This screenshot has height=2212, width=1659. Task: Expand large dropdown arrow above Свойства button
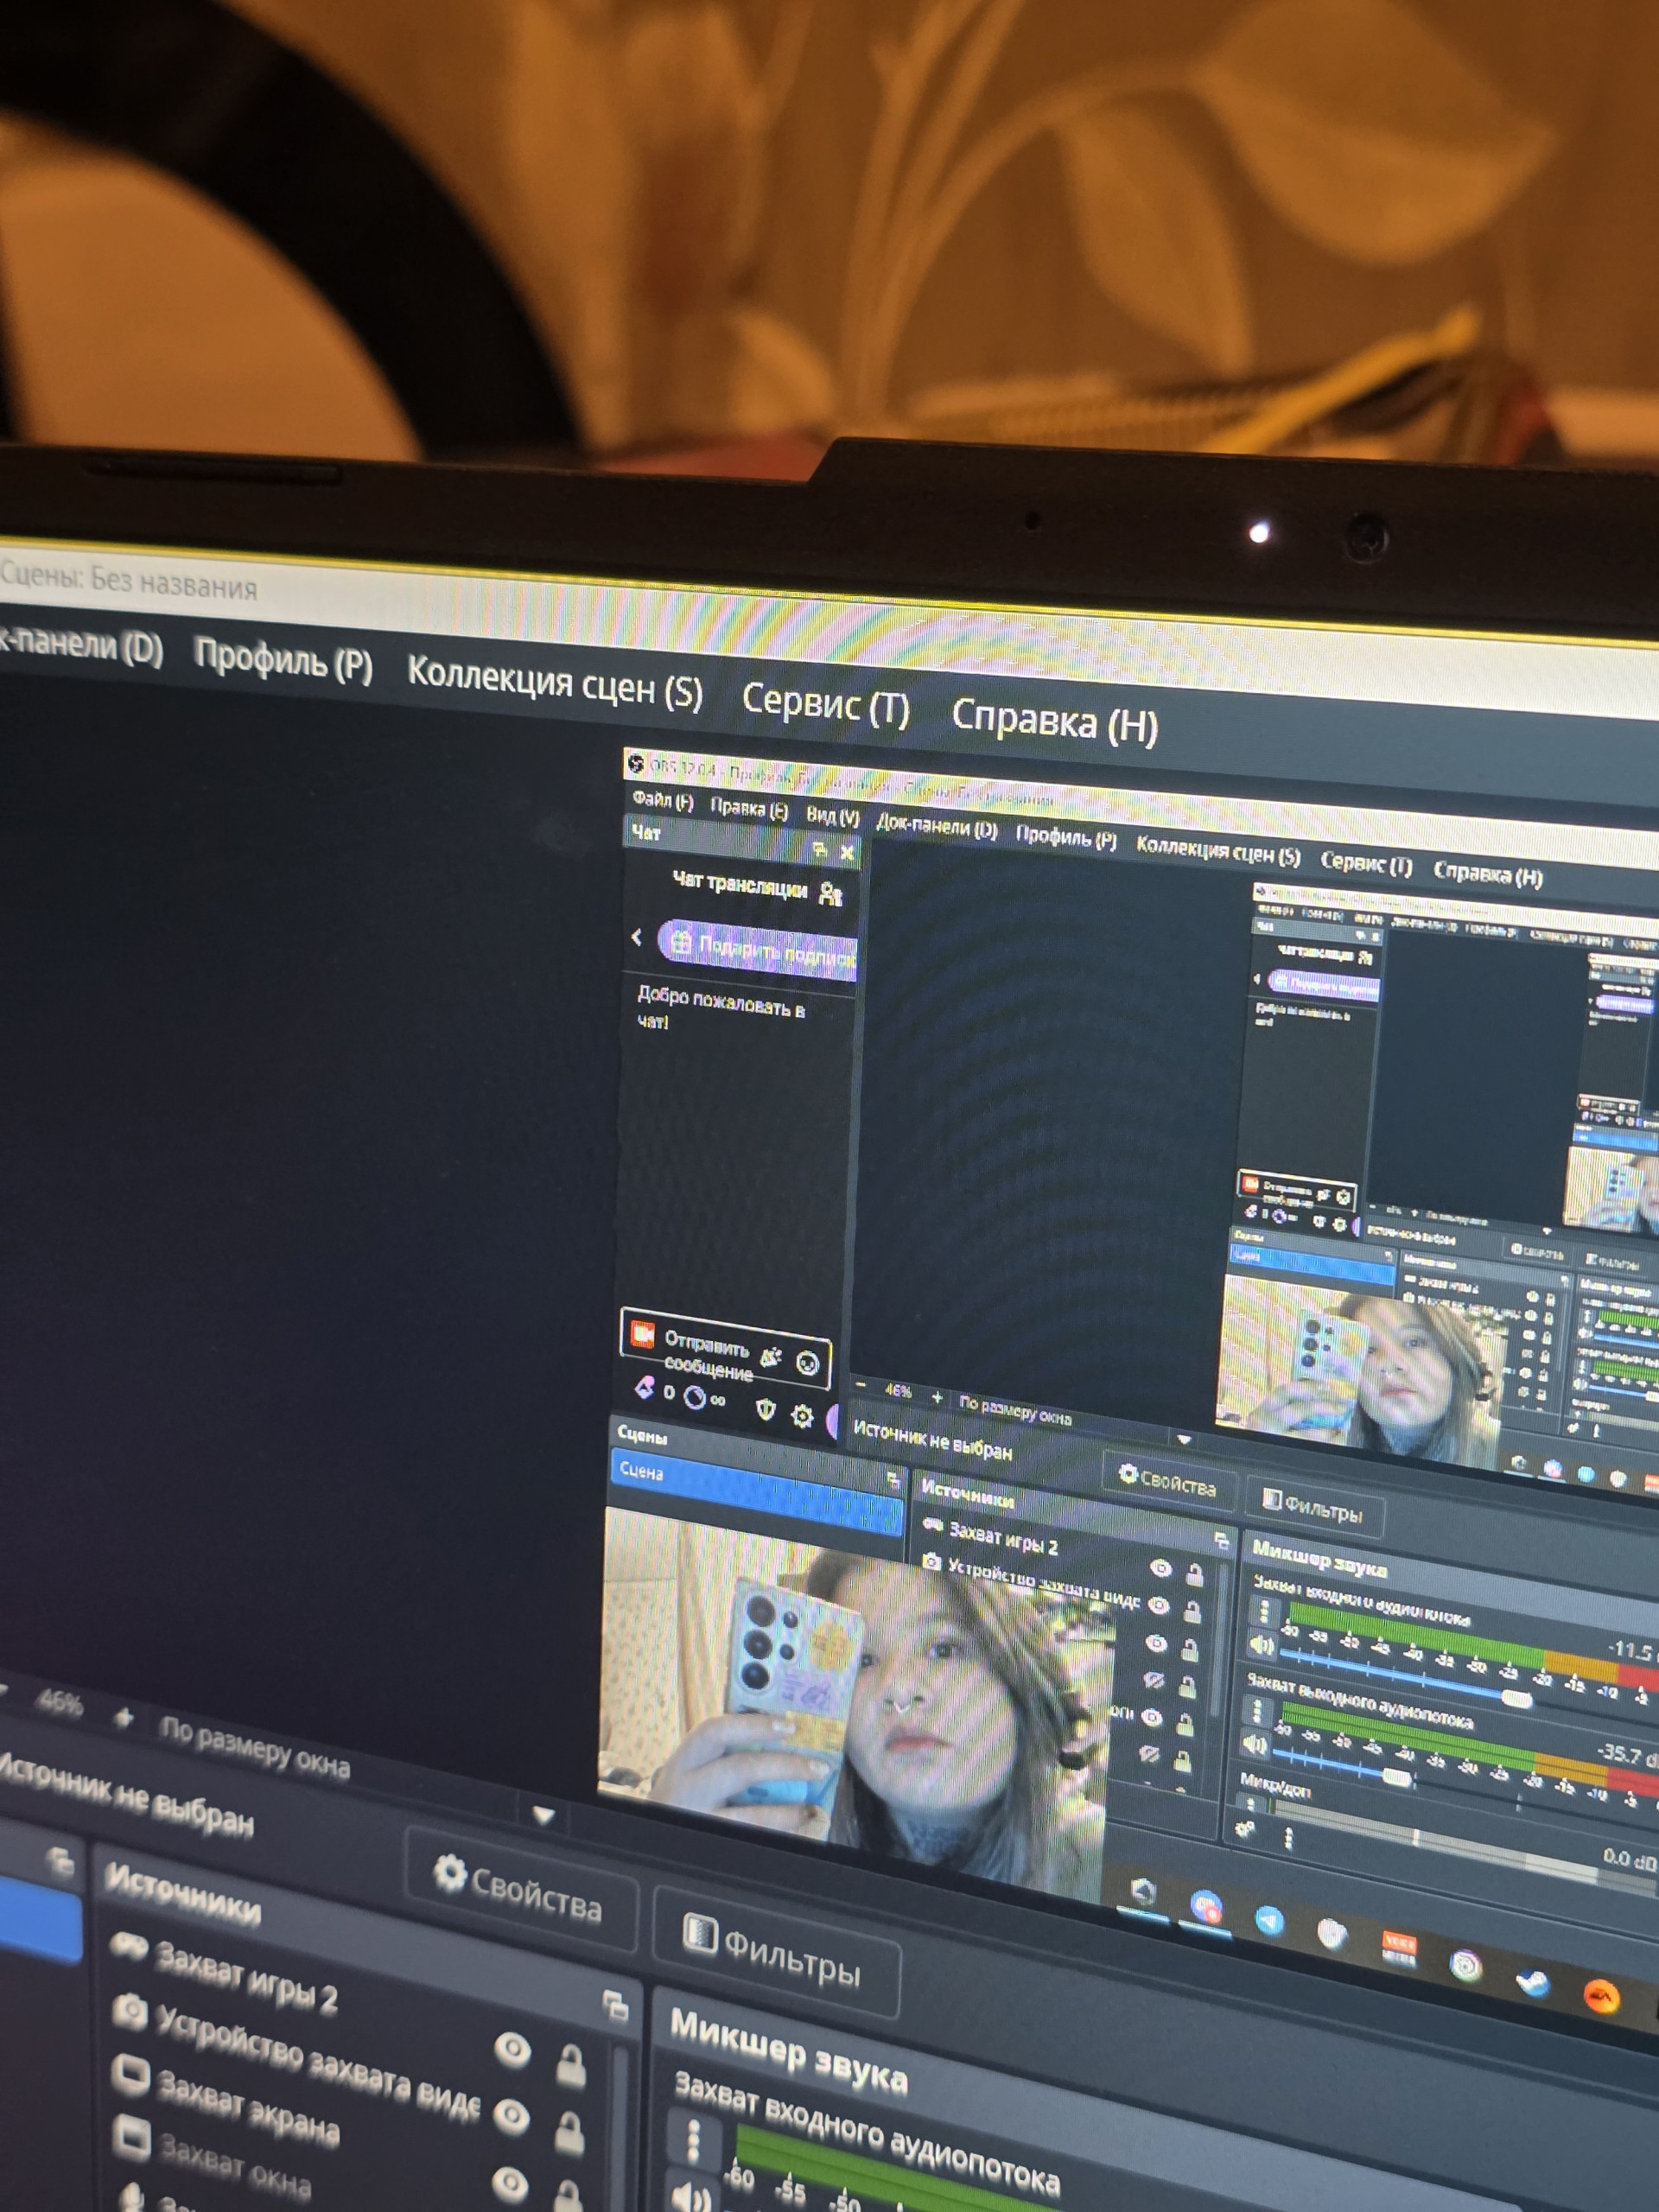click(543, 1814)
